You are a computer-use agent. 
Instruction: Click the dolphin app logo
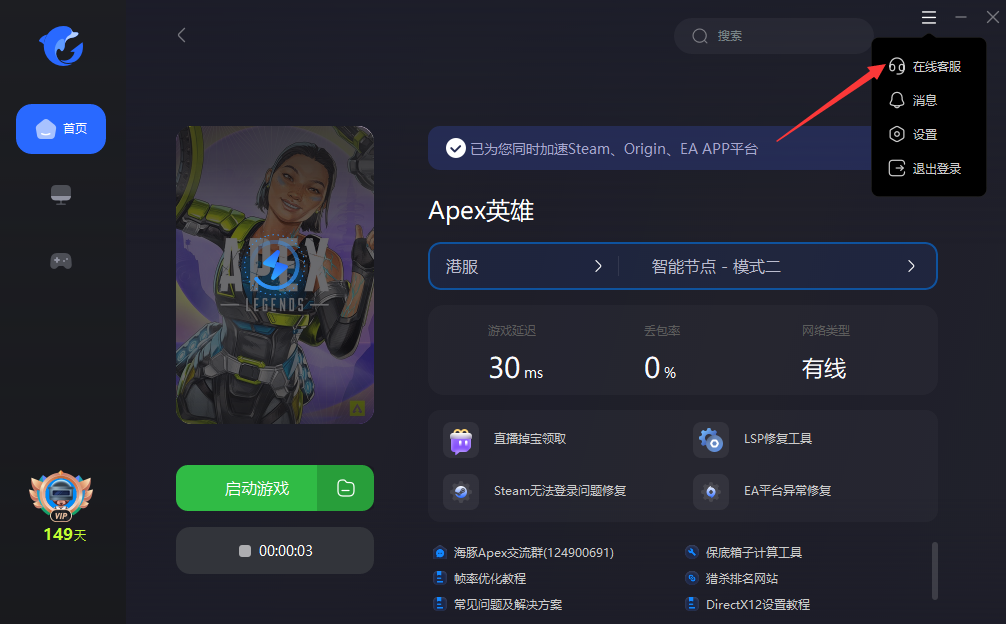click(61, 46)
